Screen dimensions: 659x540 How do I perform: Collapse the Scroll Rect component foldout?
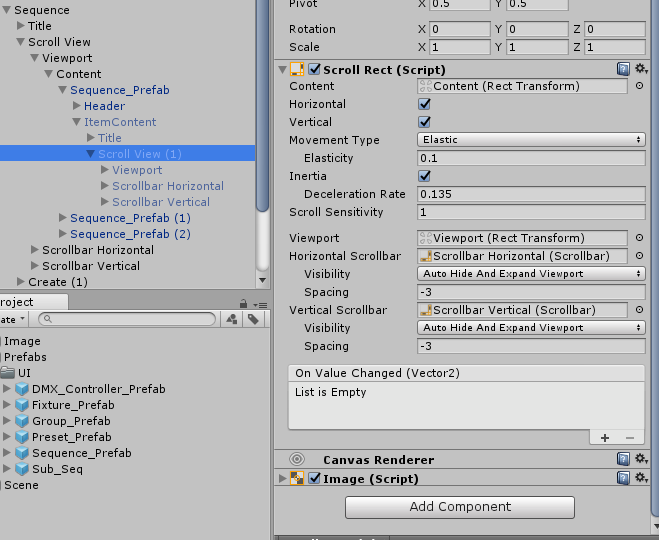tap(282, 70)
